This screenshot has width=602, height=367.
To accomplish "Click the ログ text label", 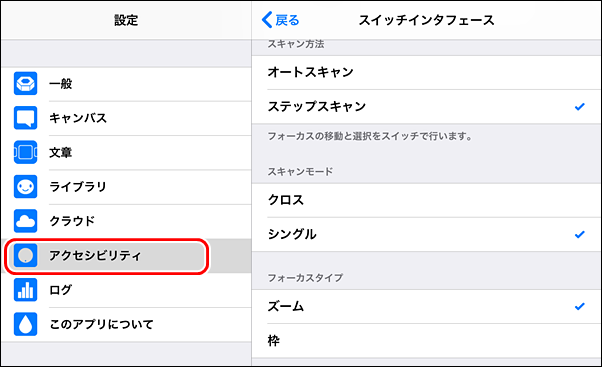I will 61,290.
